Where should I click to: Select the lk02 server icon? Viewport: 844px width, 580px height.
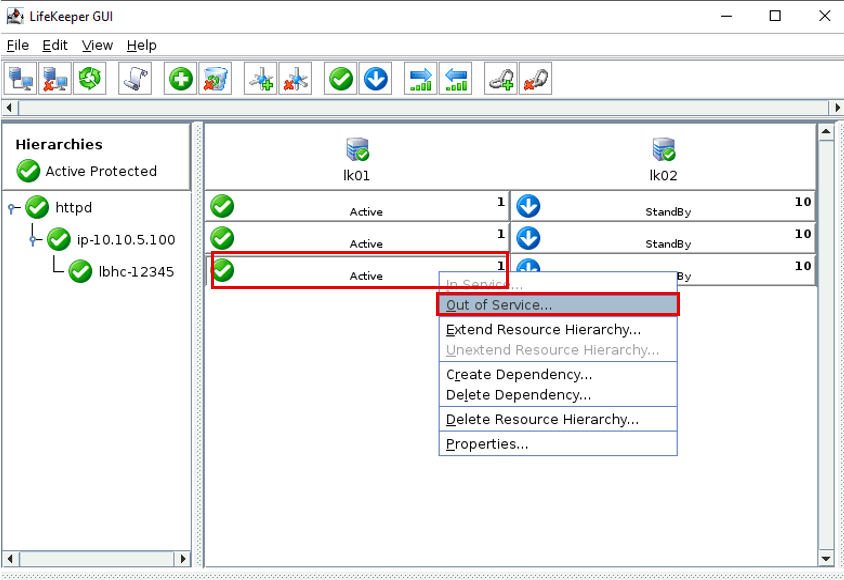click(664, 150)
